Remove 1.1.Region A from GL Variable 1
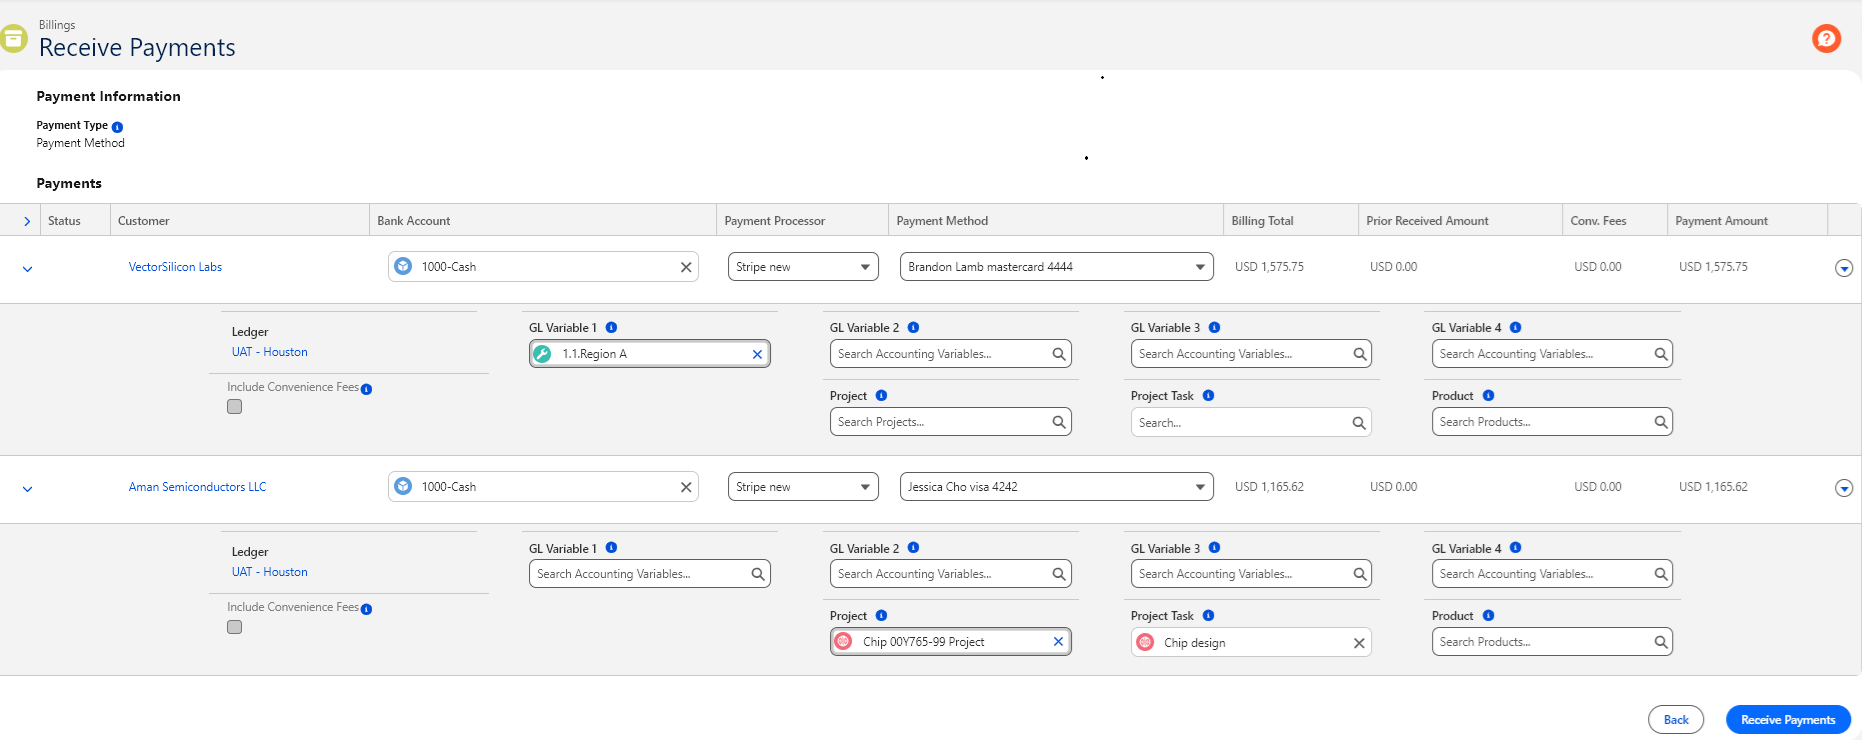The image size is (1862, 740). click(x=757, y=354)
